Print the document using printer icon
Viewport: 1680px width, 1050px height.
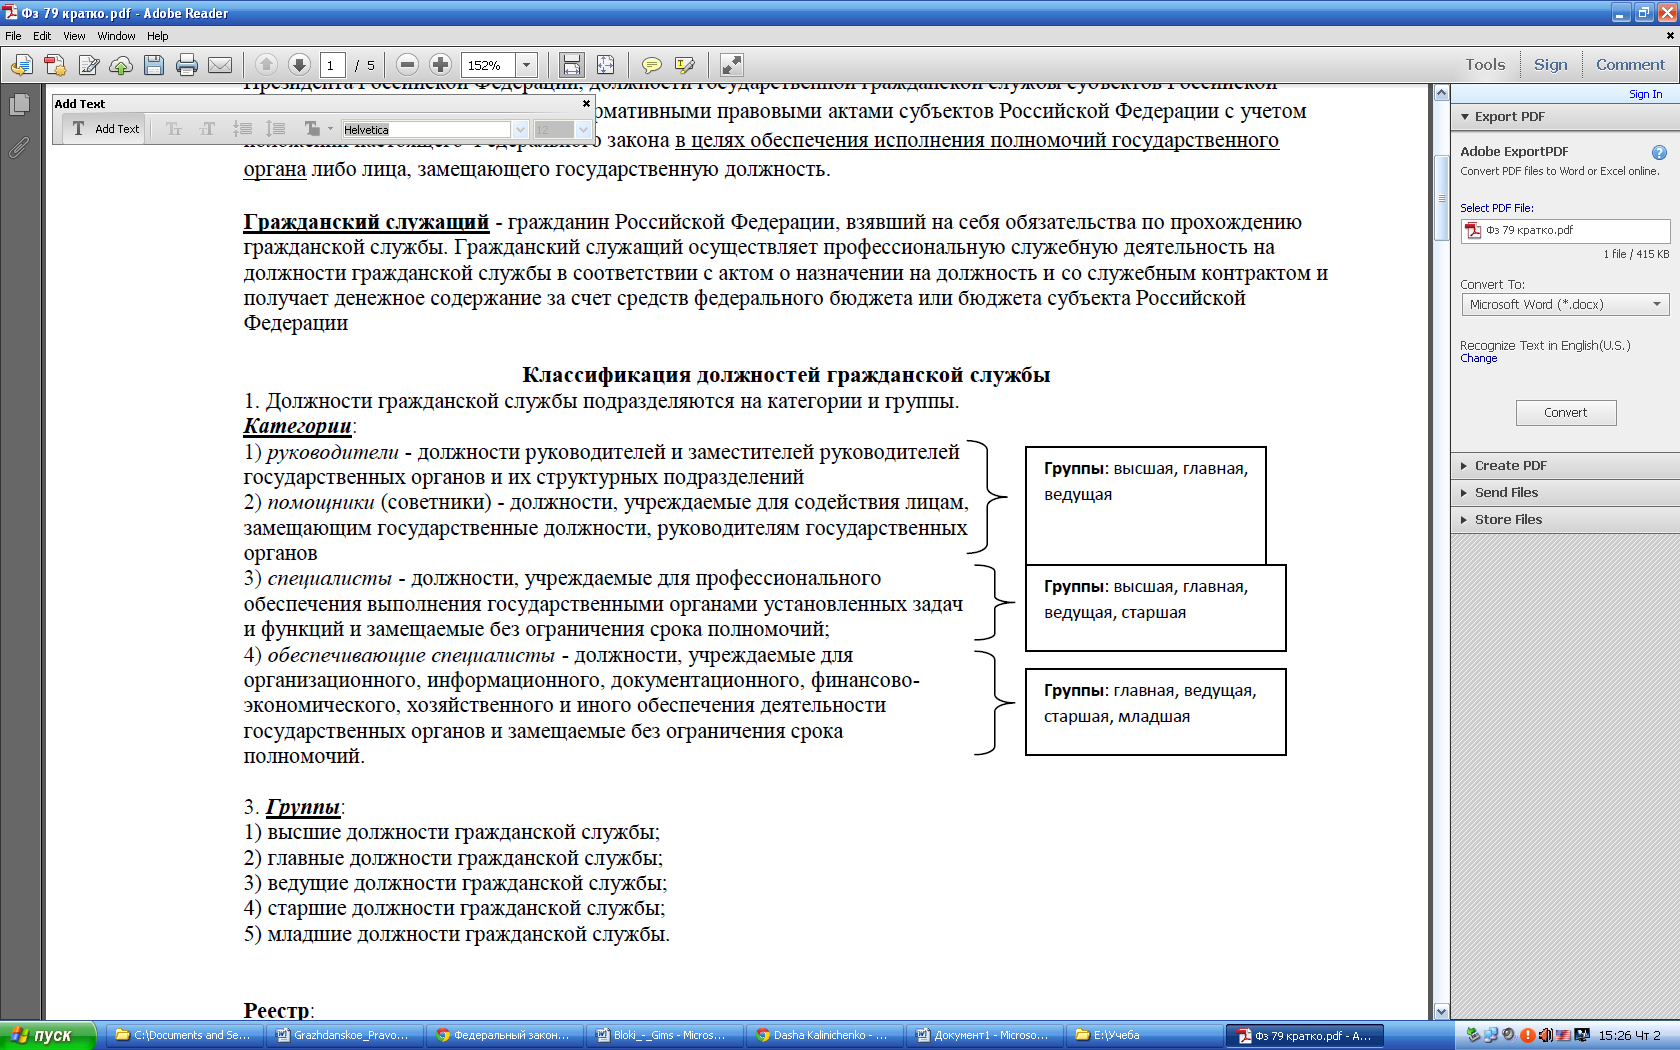(187, 65)
